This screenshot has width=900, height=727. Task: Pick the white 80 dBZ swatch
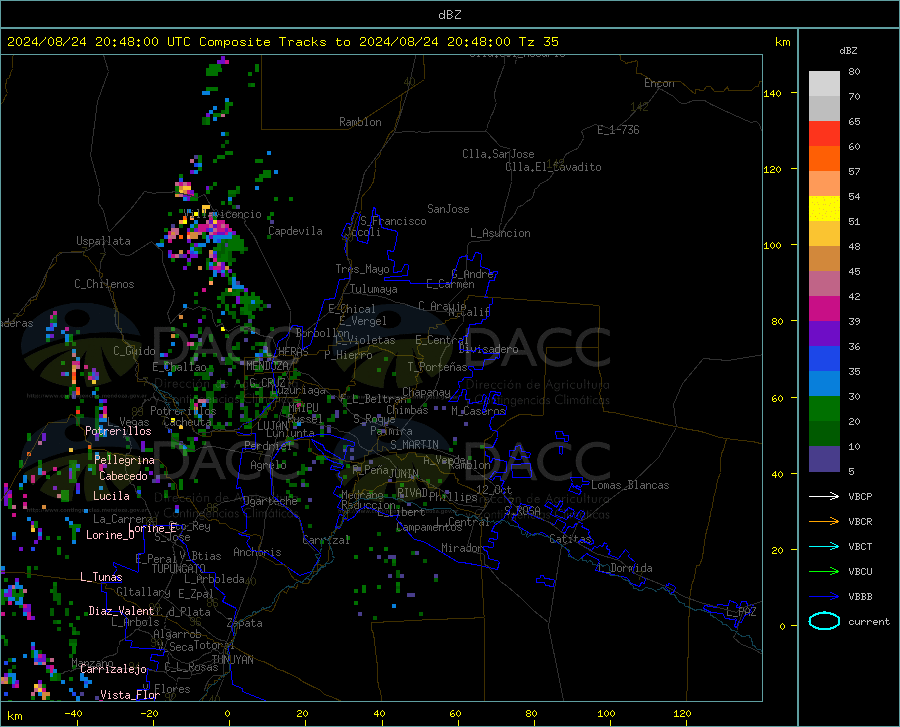[824, 84]
